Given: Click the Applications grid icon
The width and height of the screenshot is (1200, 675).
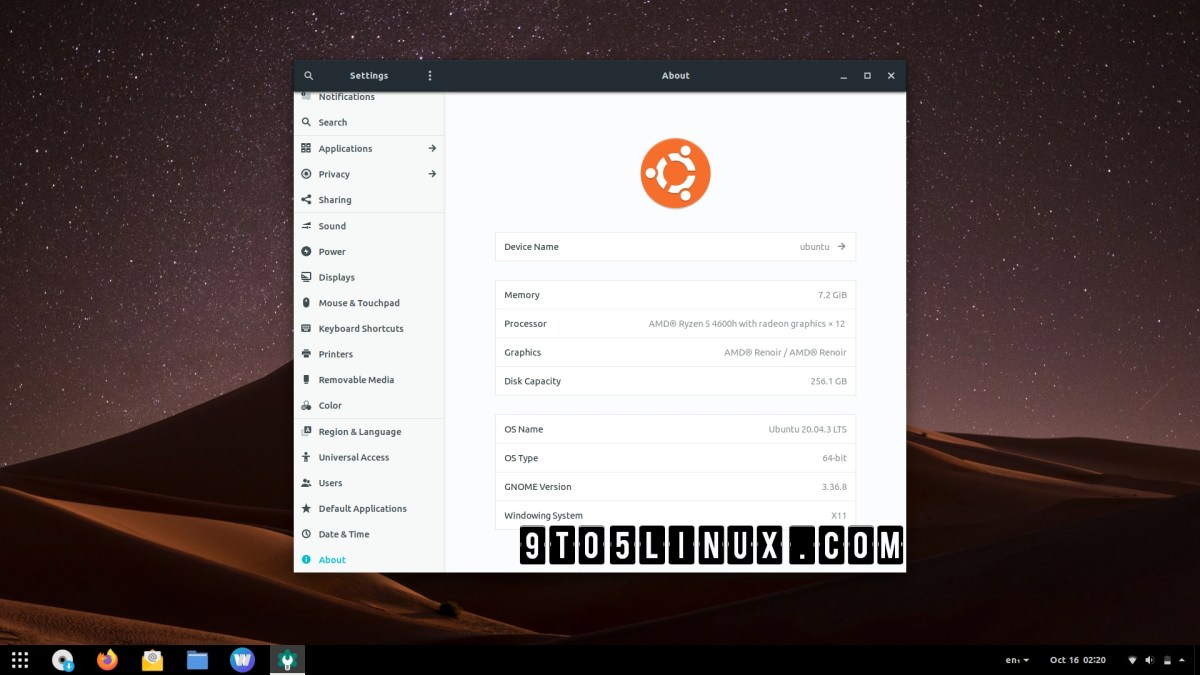Looking at the screenshot, I should coord(306,148).
